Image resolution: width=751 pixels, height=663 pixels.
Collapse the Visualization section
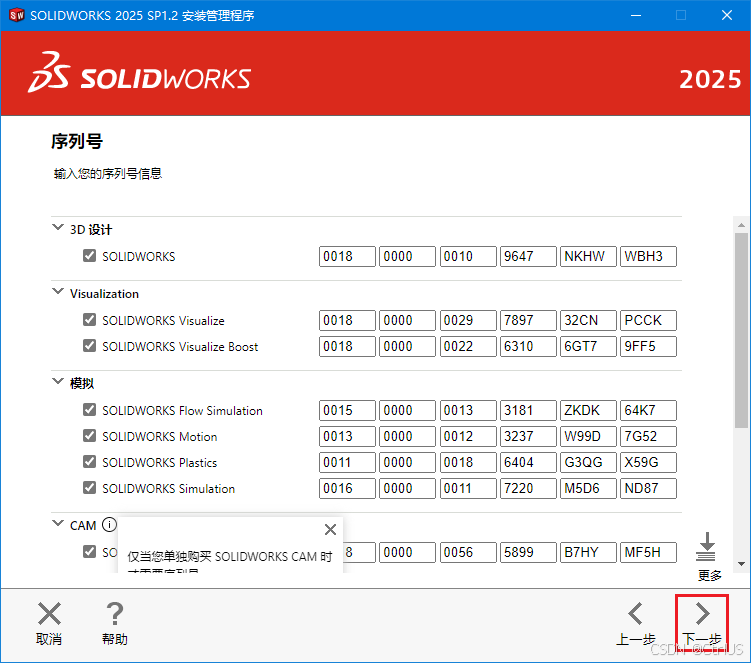pos(58,291)
